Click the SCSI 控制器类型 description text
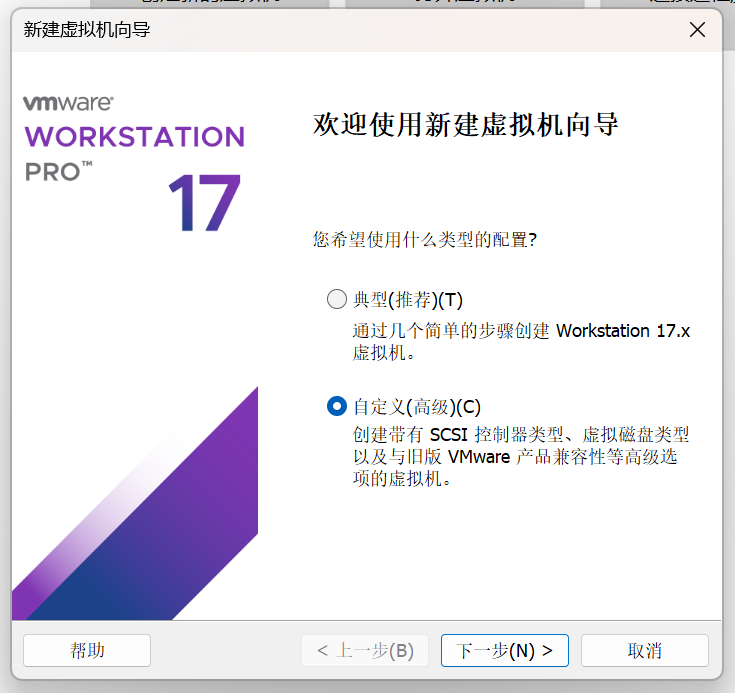Viewport: 735px width, 693px height. 521,456
